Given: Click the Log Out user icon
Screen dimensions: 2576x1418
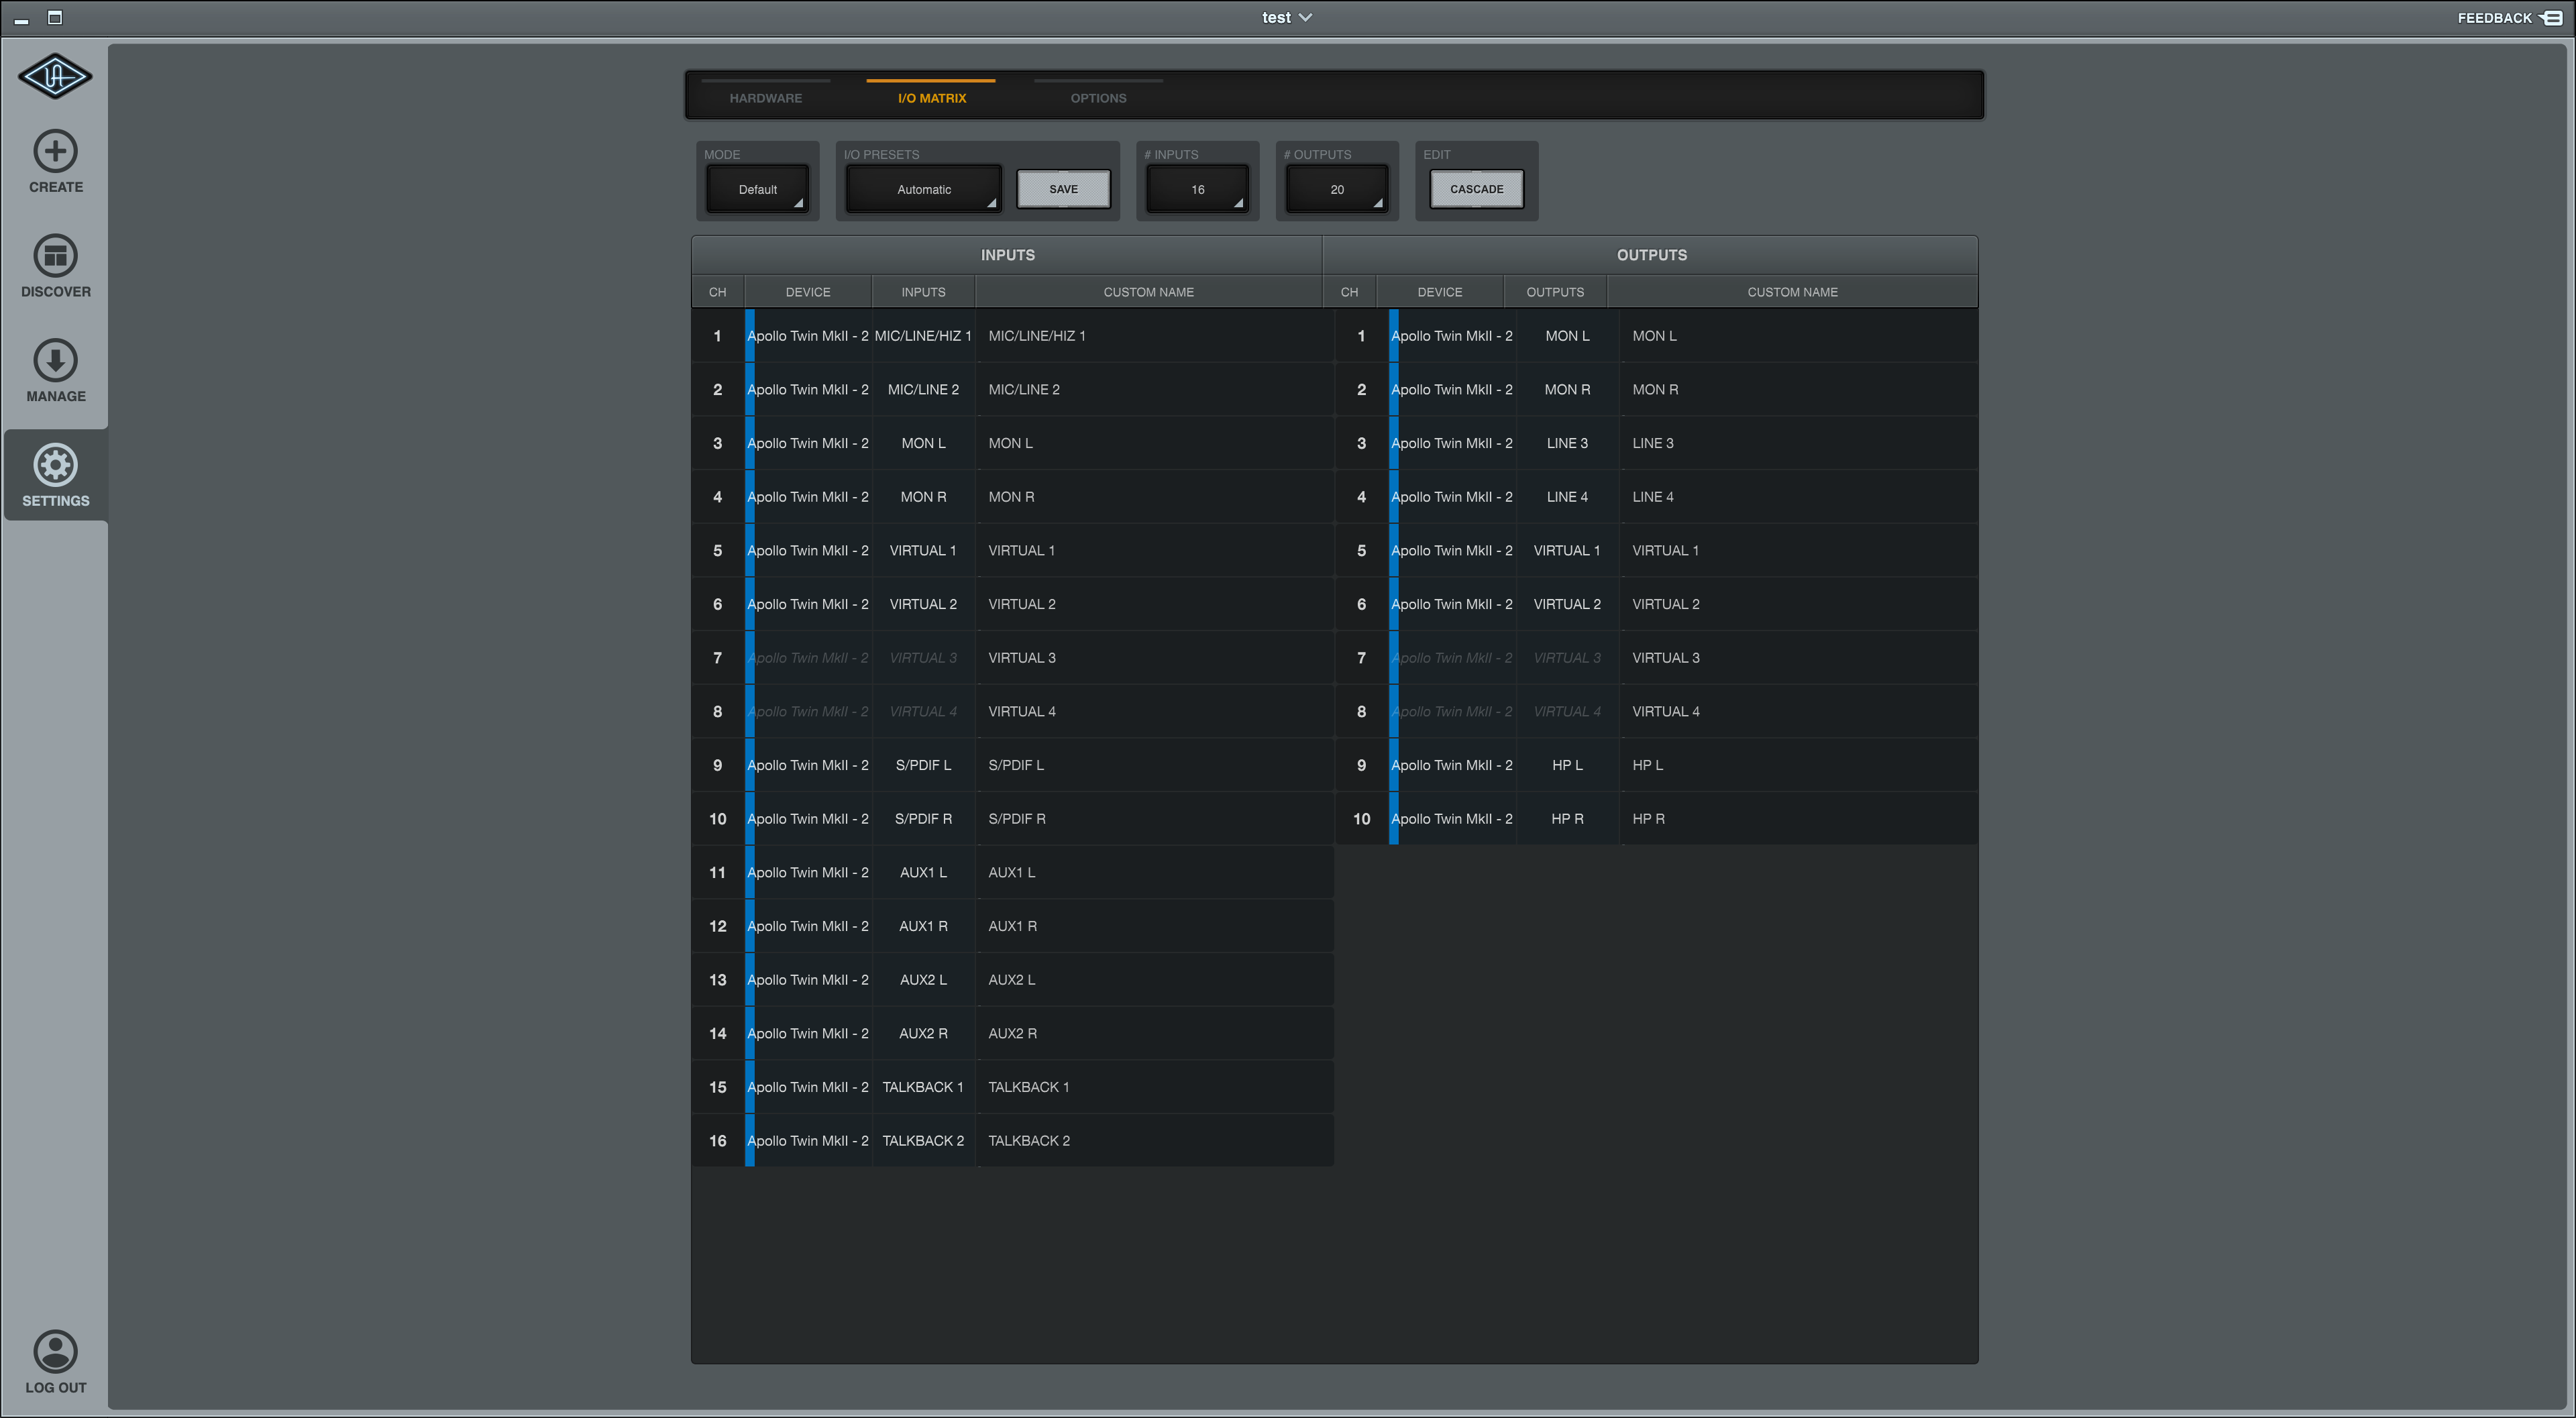Looking at the screenshot, I should click(x=55, y=1351).
